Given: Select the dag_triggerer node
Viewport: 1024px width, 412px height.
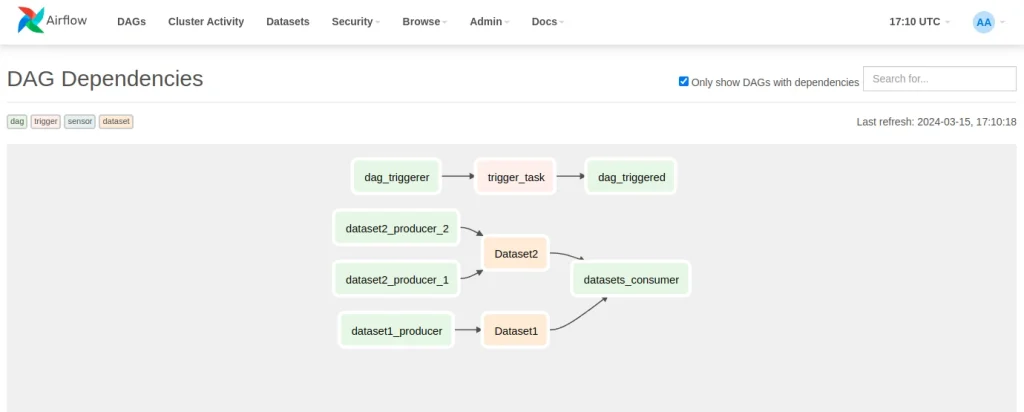Looking at the screenshot, I should (x=396, y=176).
